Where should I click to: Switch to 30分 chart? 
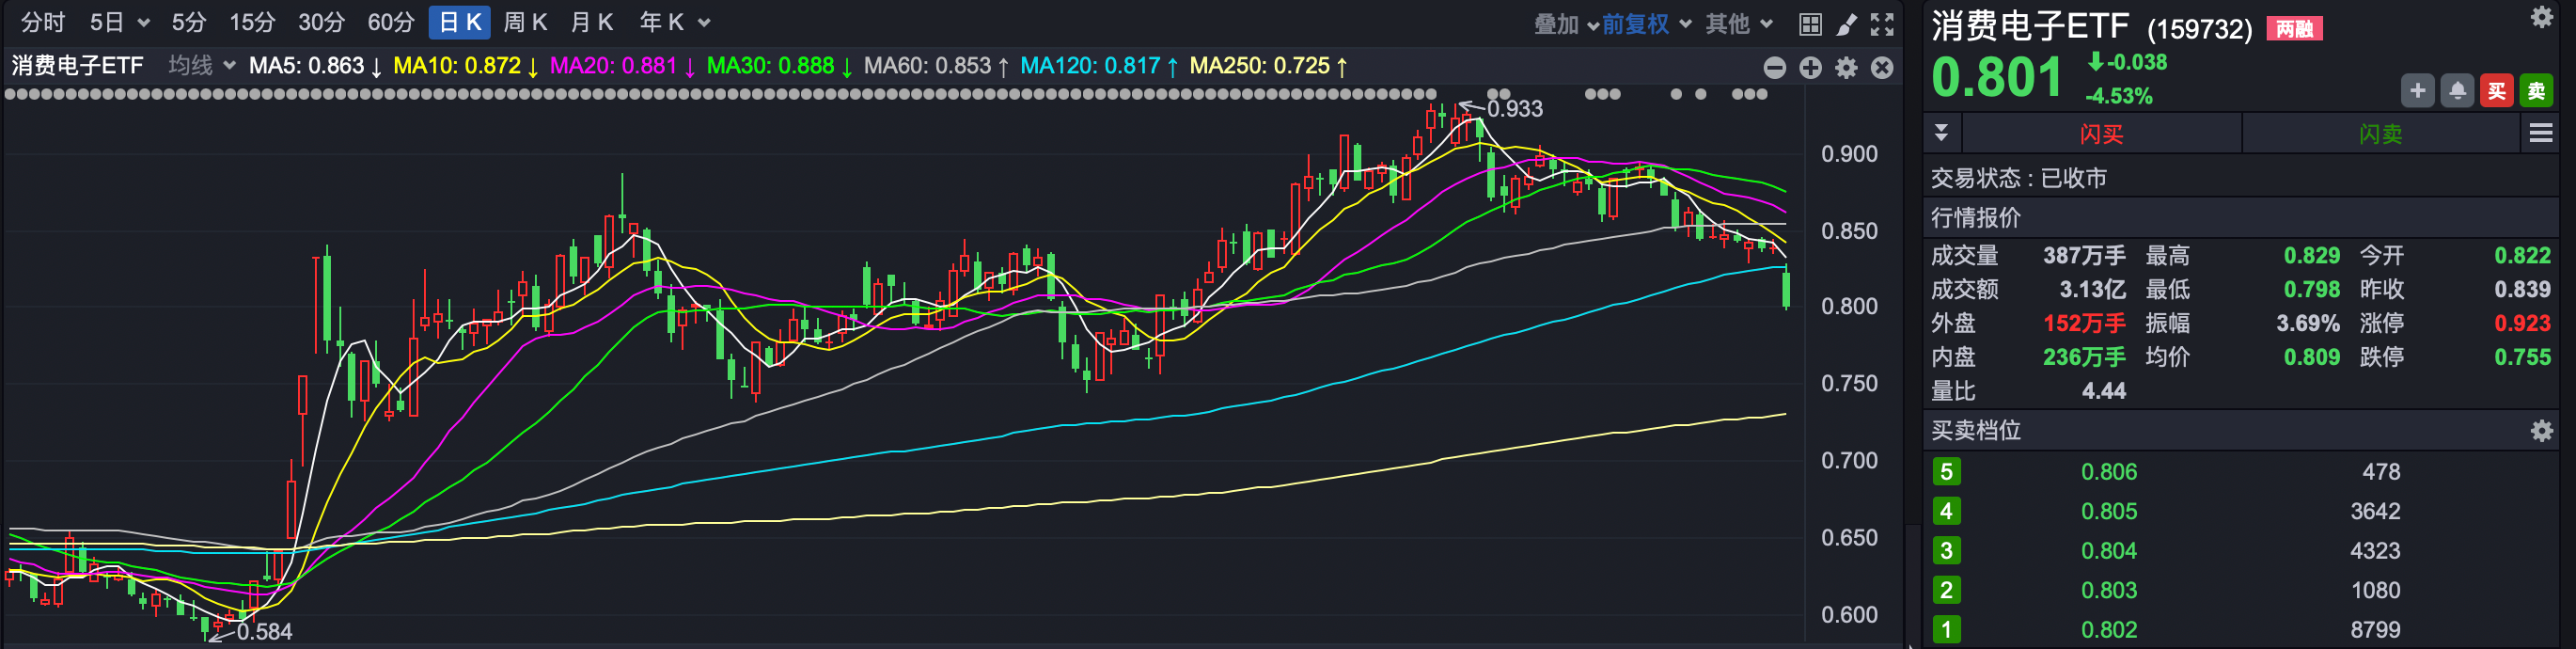321,22
